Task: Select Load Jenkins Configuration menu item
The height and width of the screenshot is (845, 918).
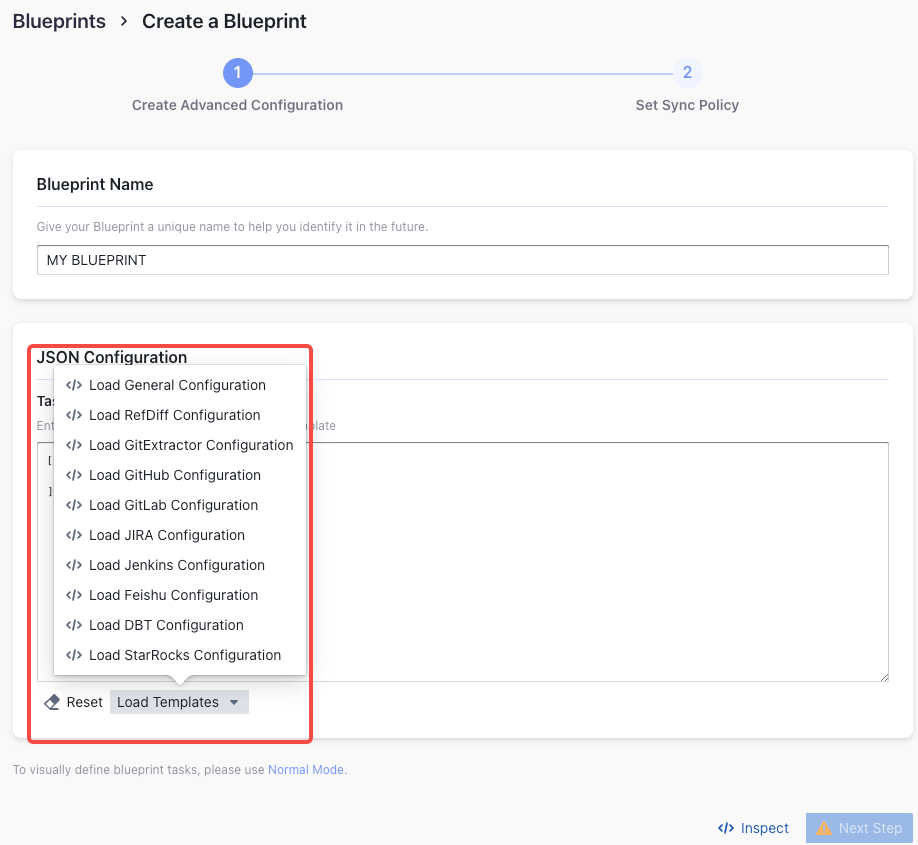Action: pyautogui.click(x=176, y=565)
